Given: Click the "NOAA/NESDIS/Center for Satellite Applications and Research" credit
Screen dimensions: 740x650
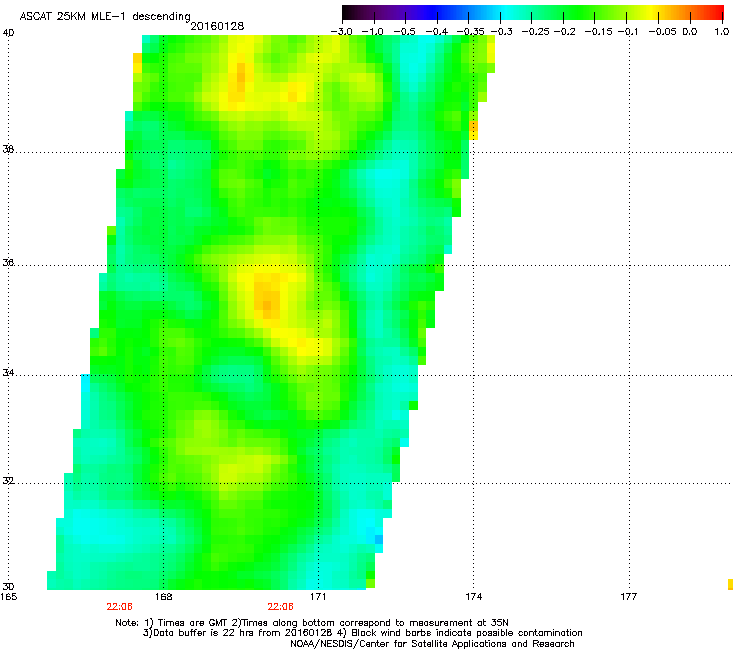Looking at the screenshot, I should pyautogui.click(x=432, y=644).
